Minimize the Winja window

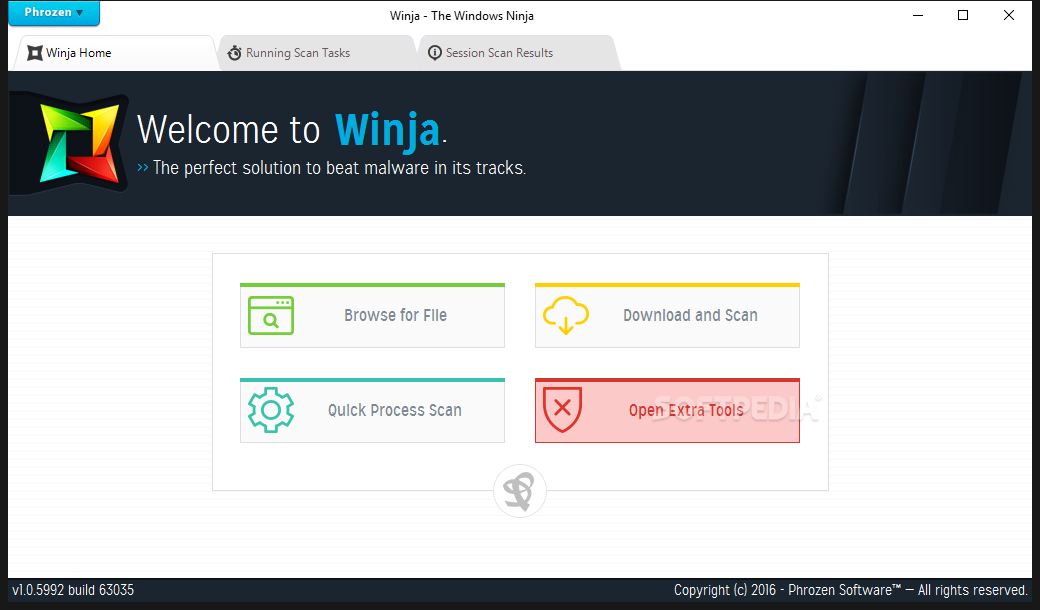pyautogui.click(x=918, y=15)
